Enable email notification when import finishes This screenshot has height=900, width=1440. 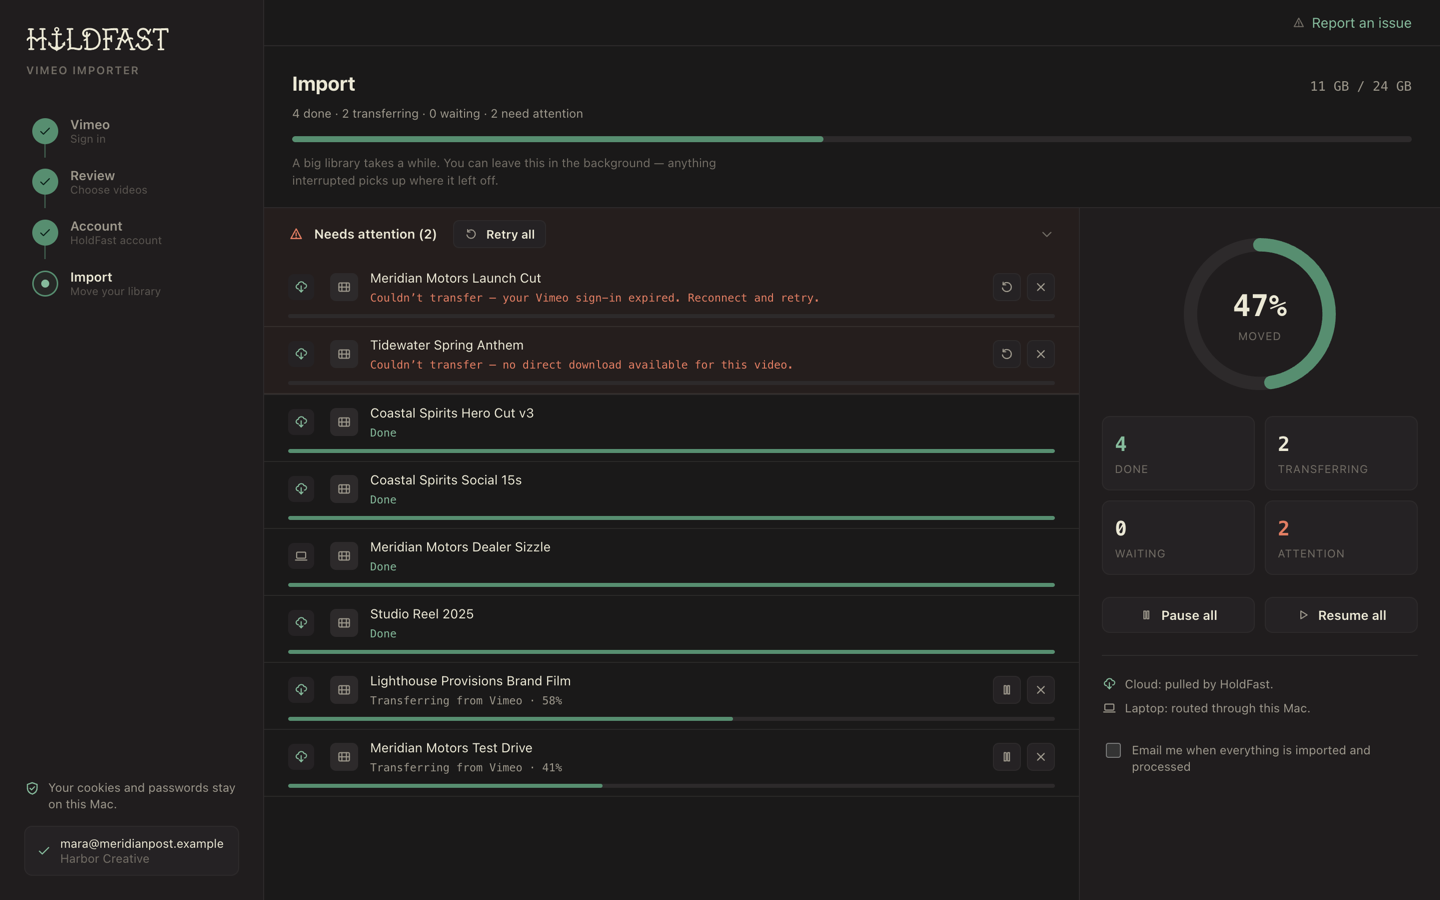(x=1113, y=750)
